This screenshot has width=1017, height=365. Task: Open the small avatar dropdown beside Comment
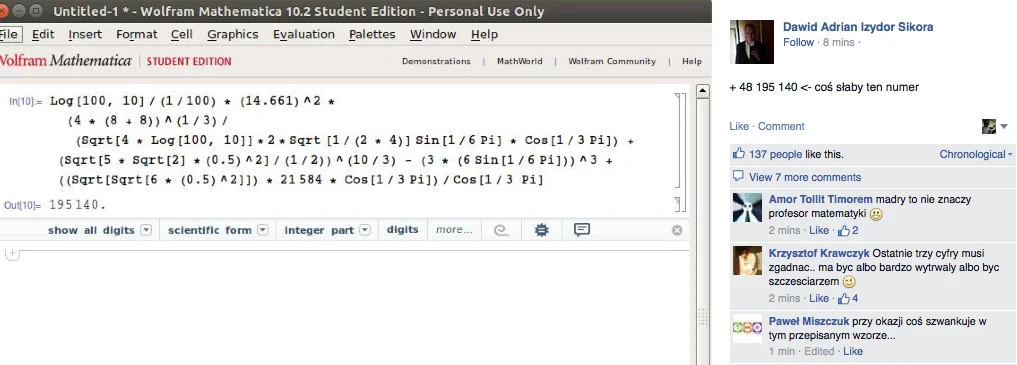tap(995, 126)
